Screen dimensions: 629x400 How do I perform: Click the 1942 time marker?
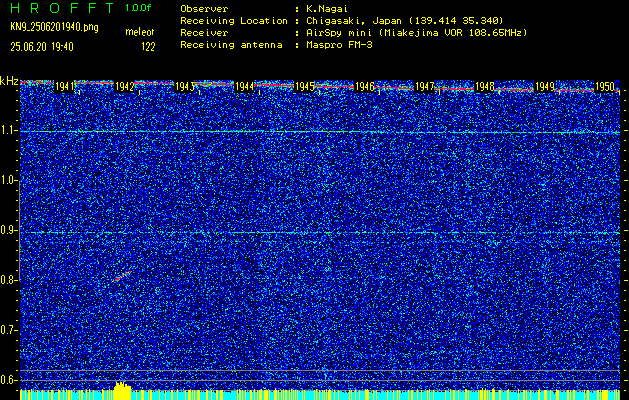[x=124, y=86]
